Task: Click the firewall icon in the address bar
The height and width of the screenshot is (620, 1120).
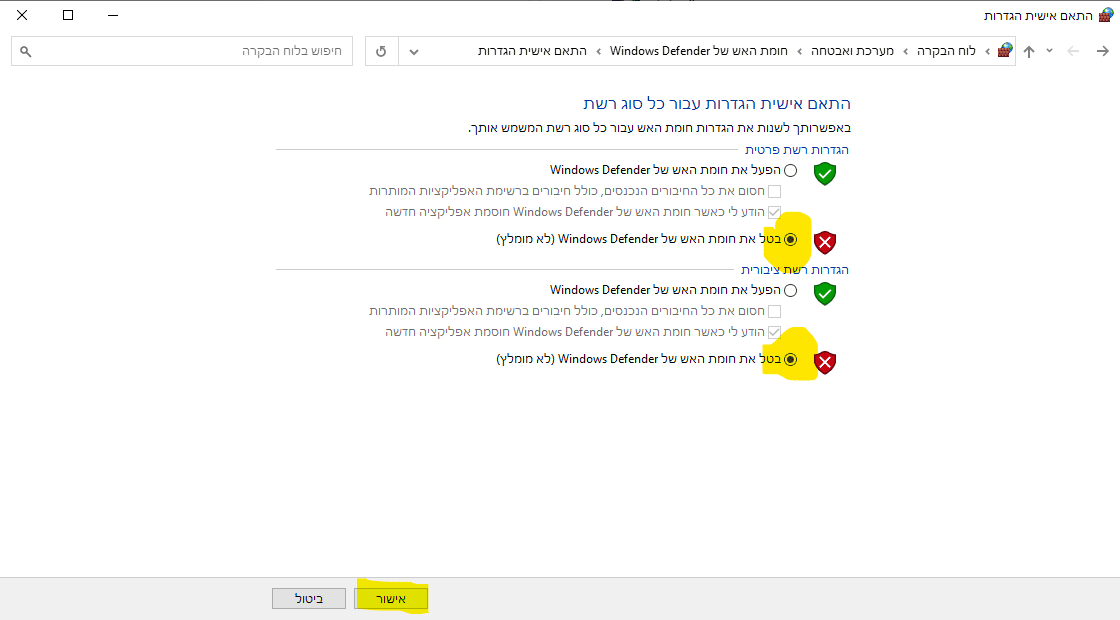Action: point(1005,51)
